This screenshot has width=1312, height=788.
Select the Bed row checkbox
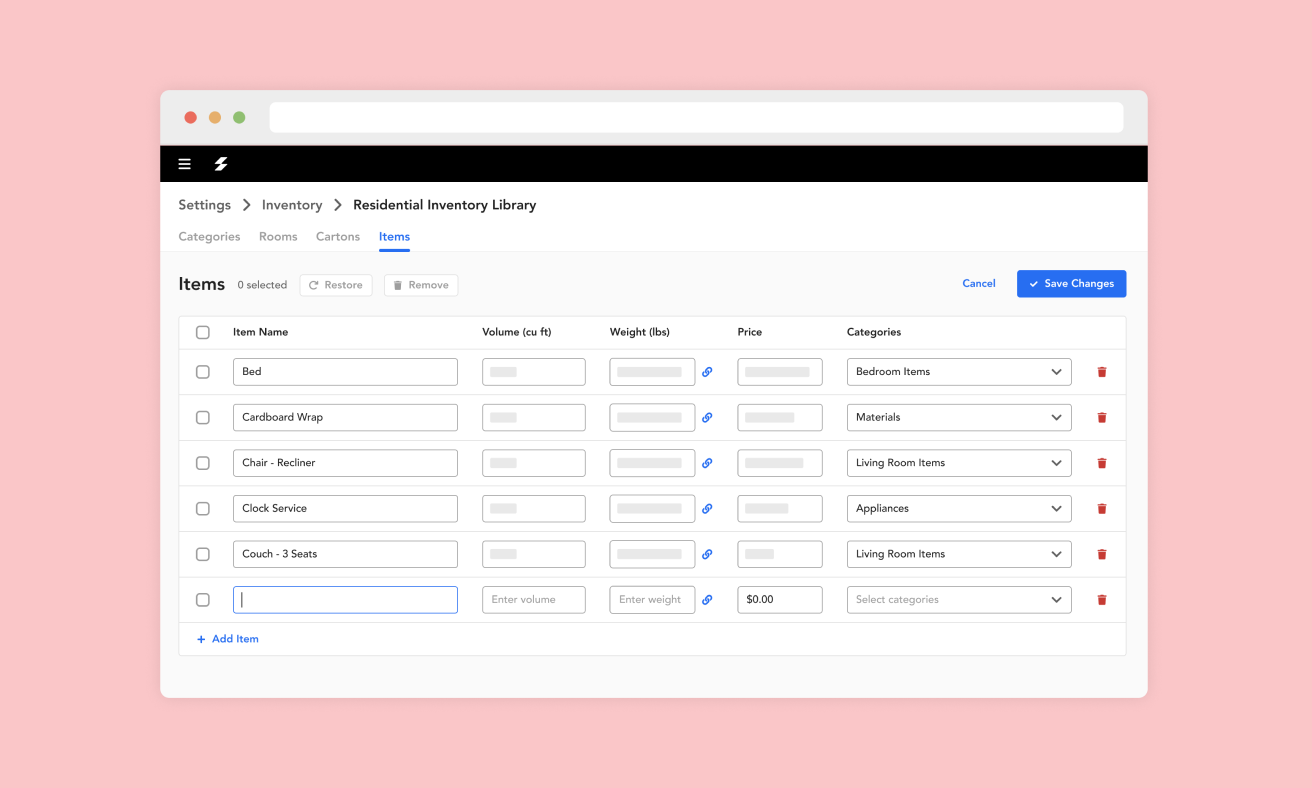[203, 372]
